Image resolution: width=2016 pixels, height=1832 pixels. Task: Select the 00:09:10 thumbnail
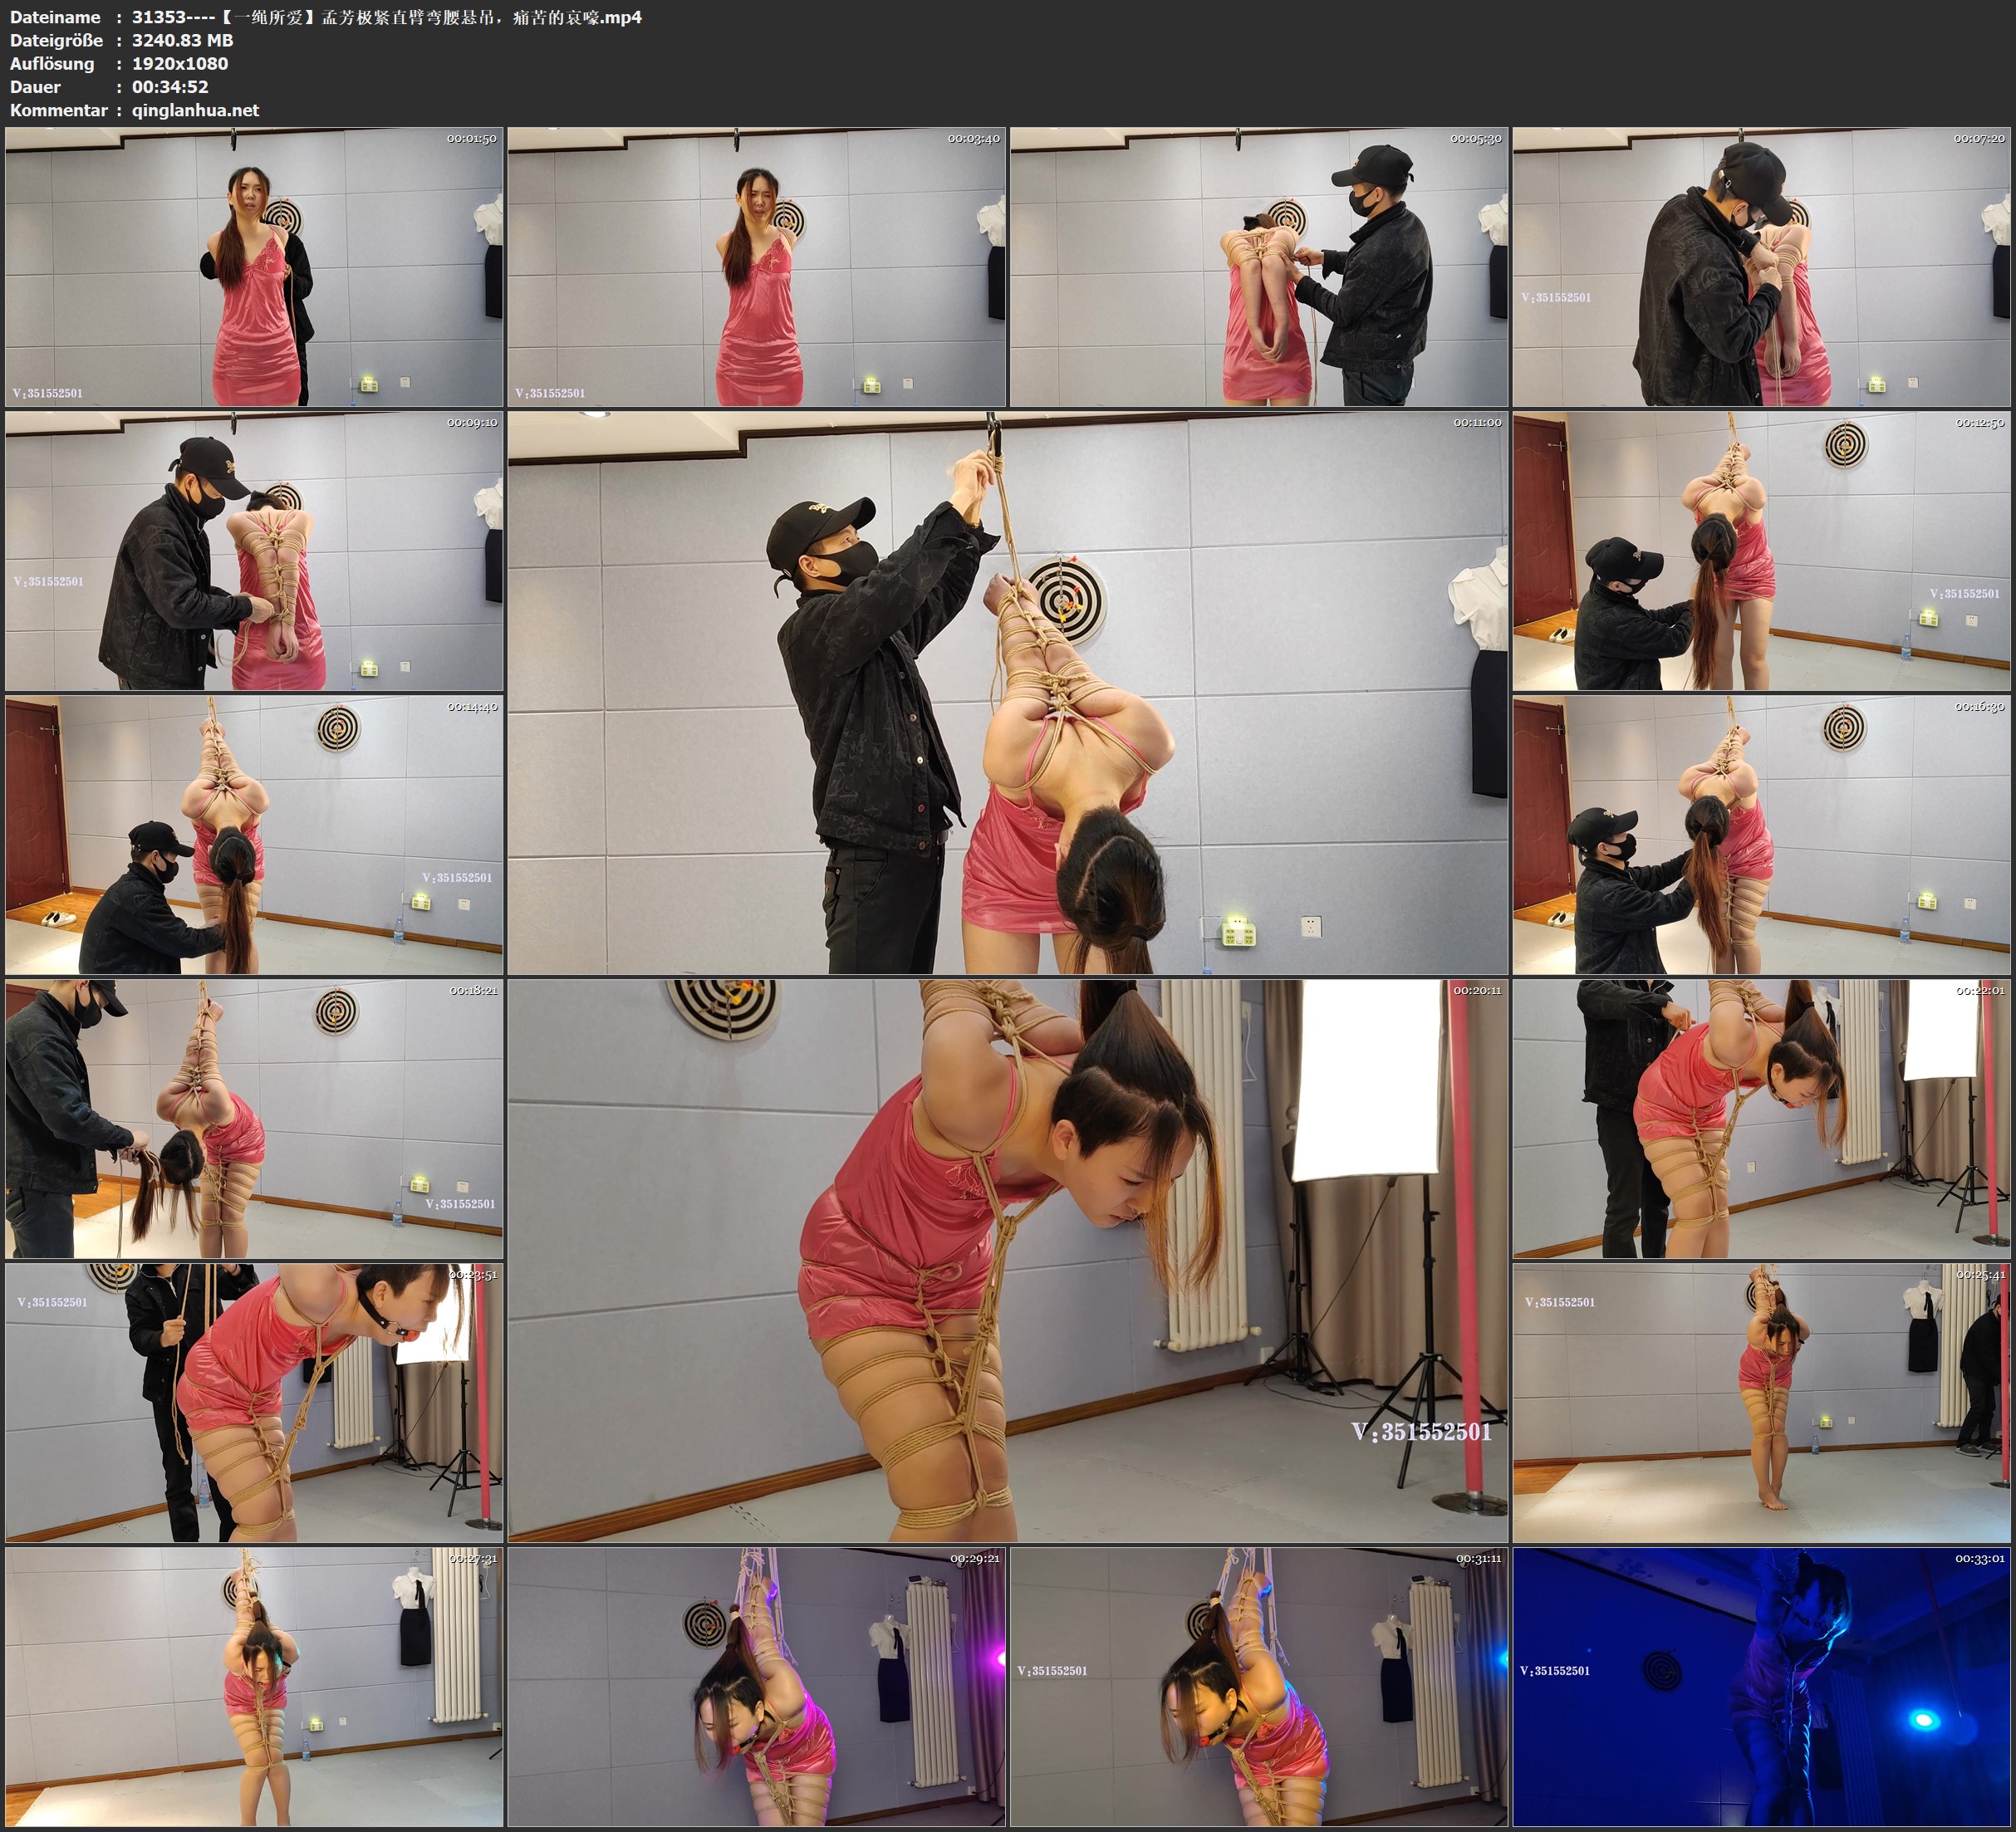pyautogui.click(x=254, y=551)
